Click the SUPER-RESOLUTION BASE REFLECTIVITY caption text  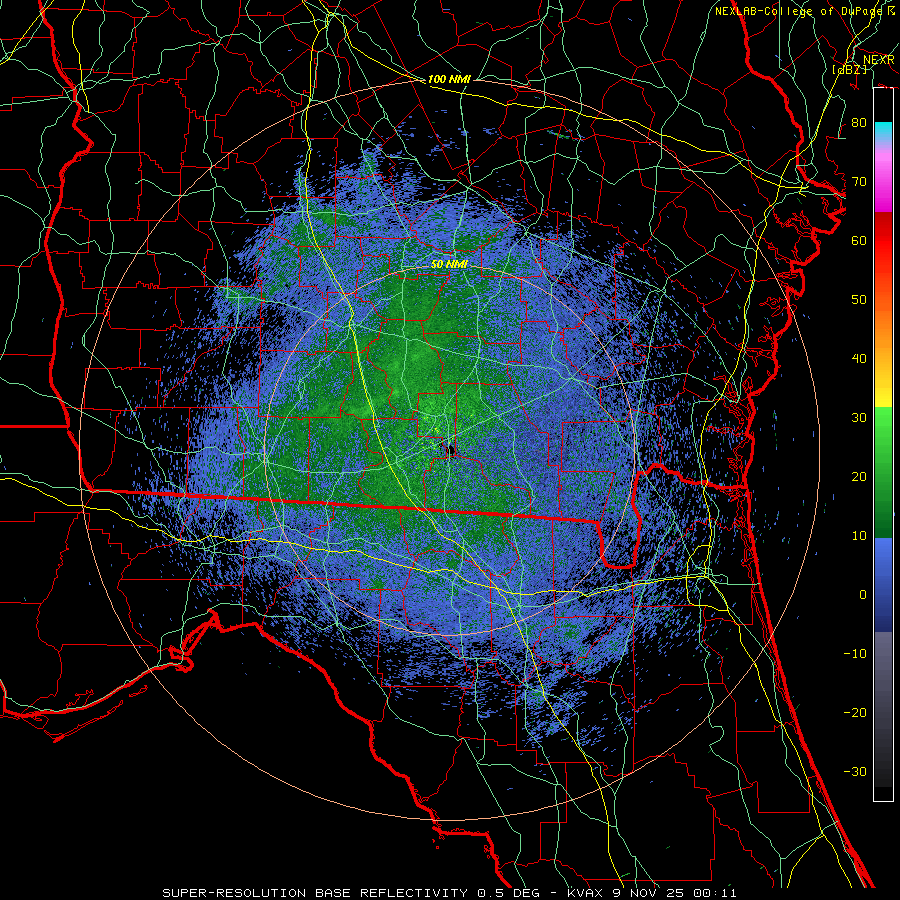click(x=315, y=893)
